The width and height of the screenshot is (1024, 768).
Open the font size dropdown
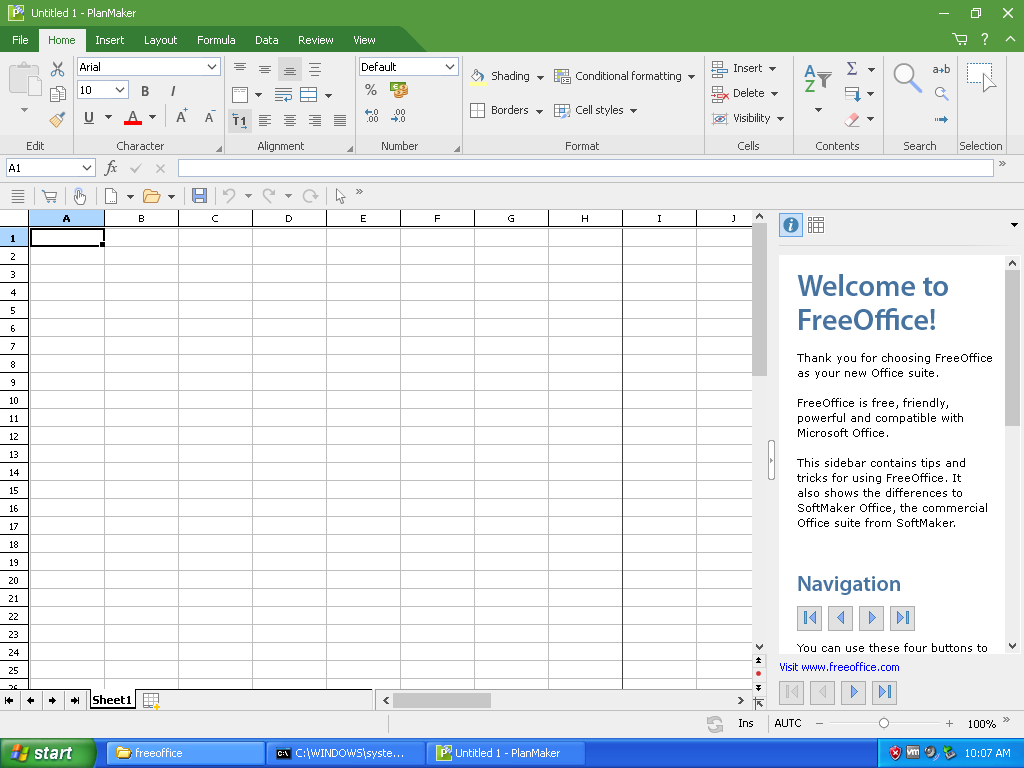[x=120, y=90]
